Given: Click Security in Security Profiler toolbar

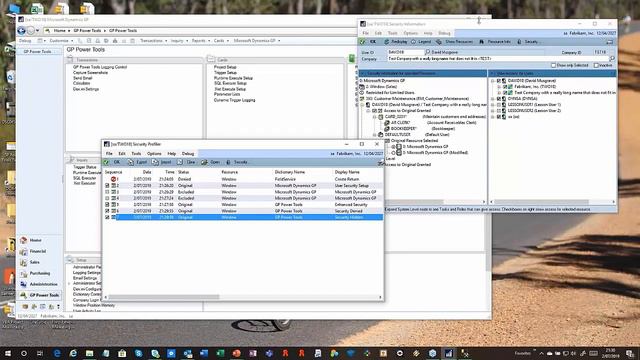Looking at the screenshot, I should pyautogui.click(x=237, y=162).
